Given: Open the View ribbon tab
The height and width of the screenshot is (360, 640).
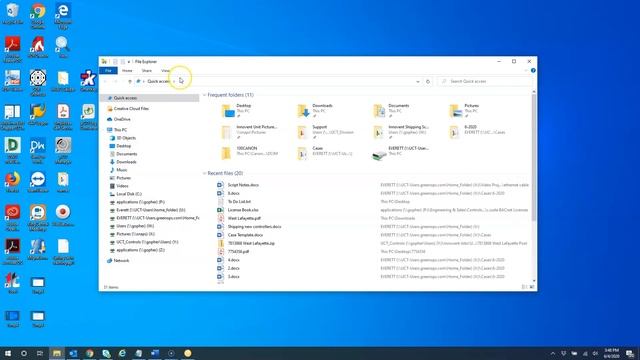Looking at the screenshot, I should [165, 71].
